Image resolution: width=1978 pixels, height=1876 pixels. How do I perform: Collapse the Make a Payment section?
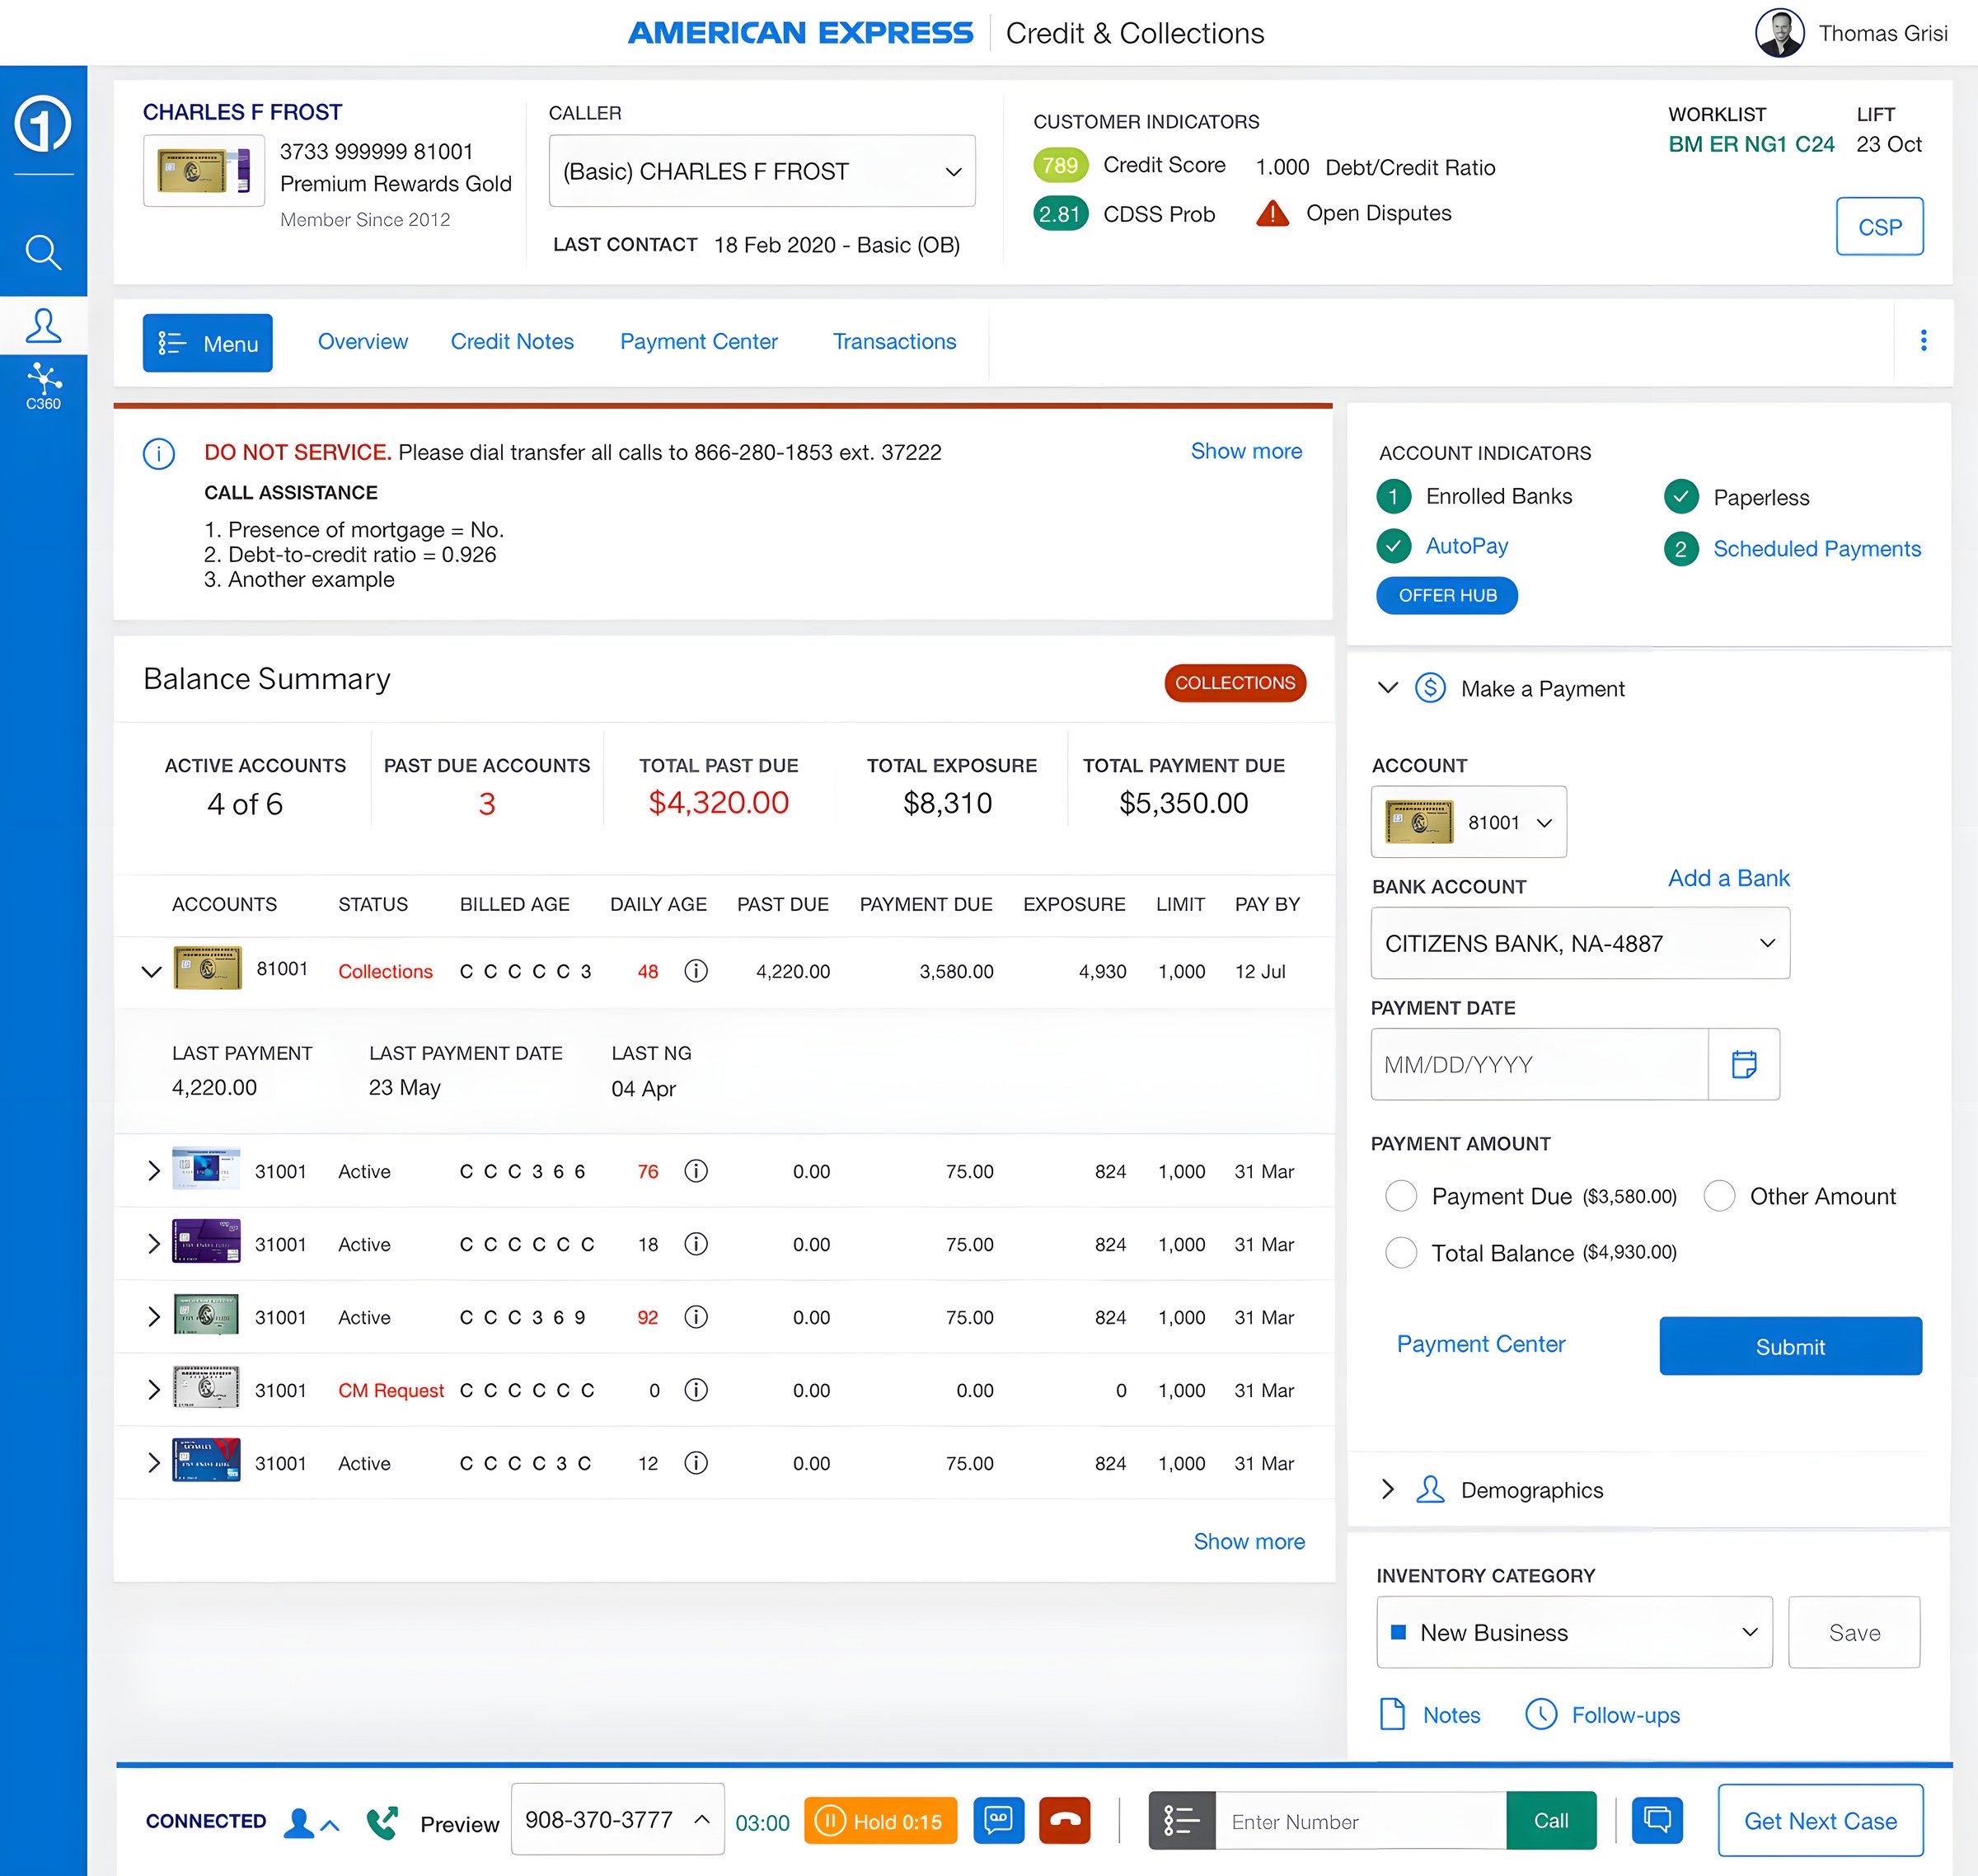(1387, 688)
